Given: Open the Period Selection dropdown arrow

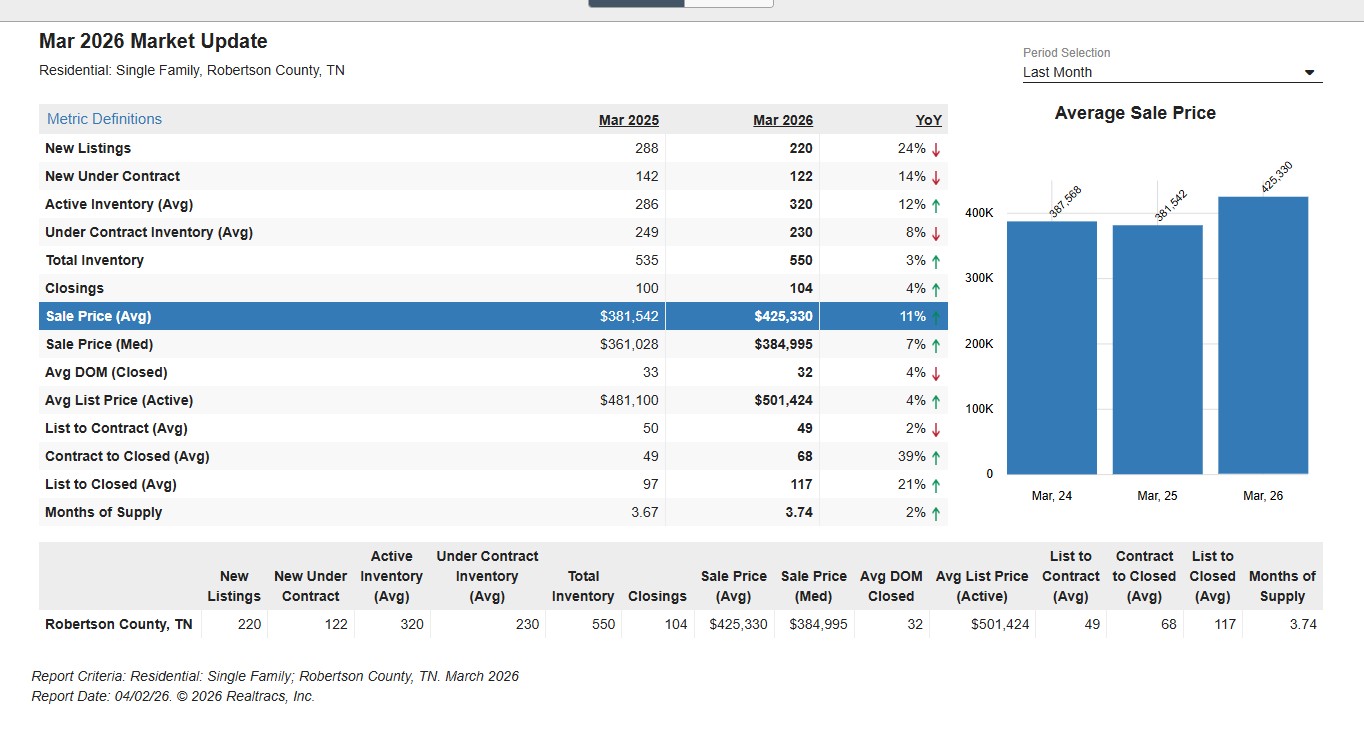Looking at the screenshot, I should pyautogui.click(x=1310, y=73).
